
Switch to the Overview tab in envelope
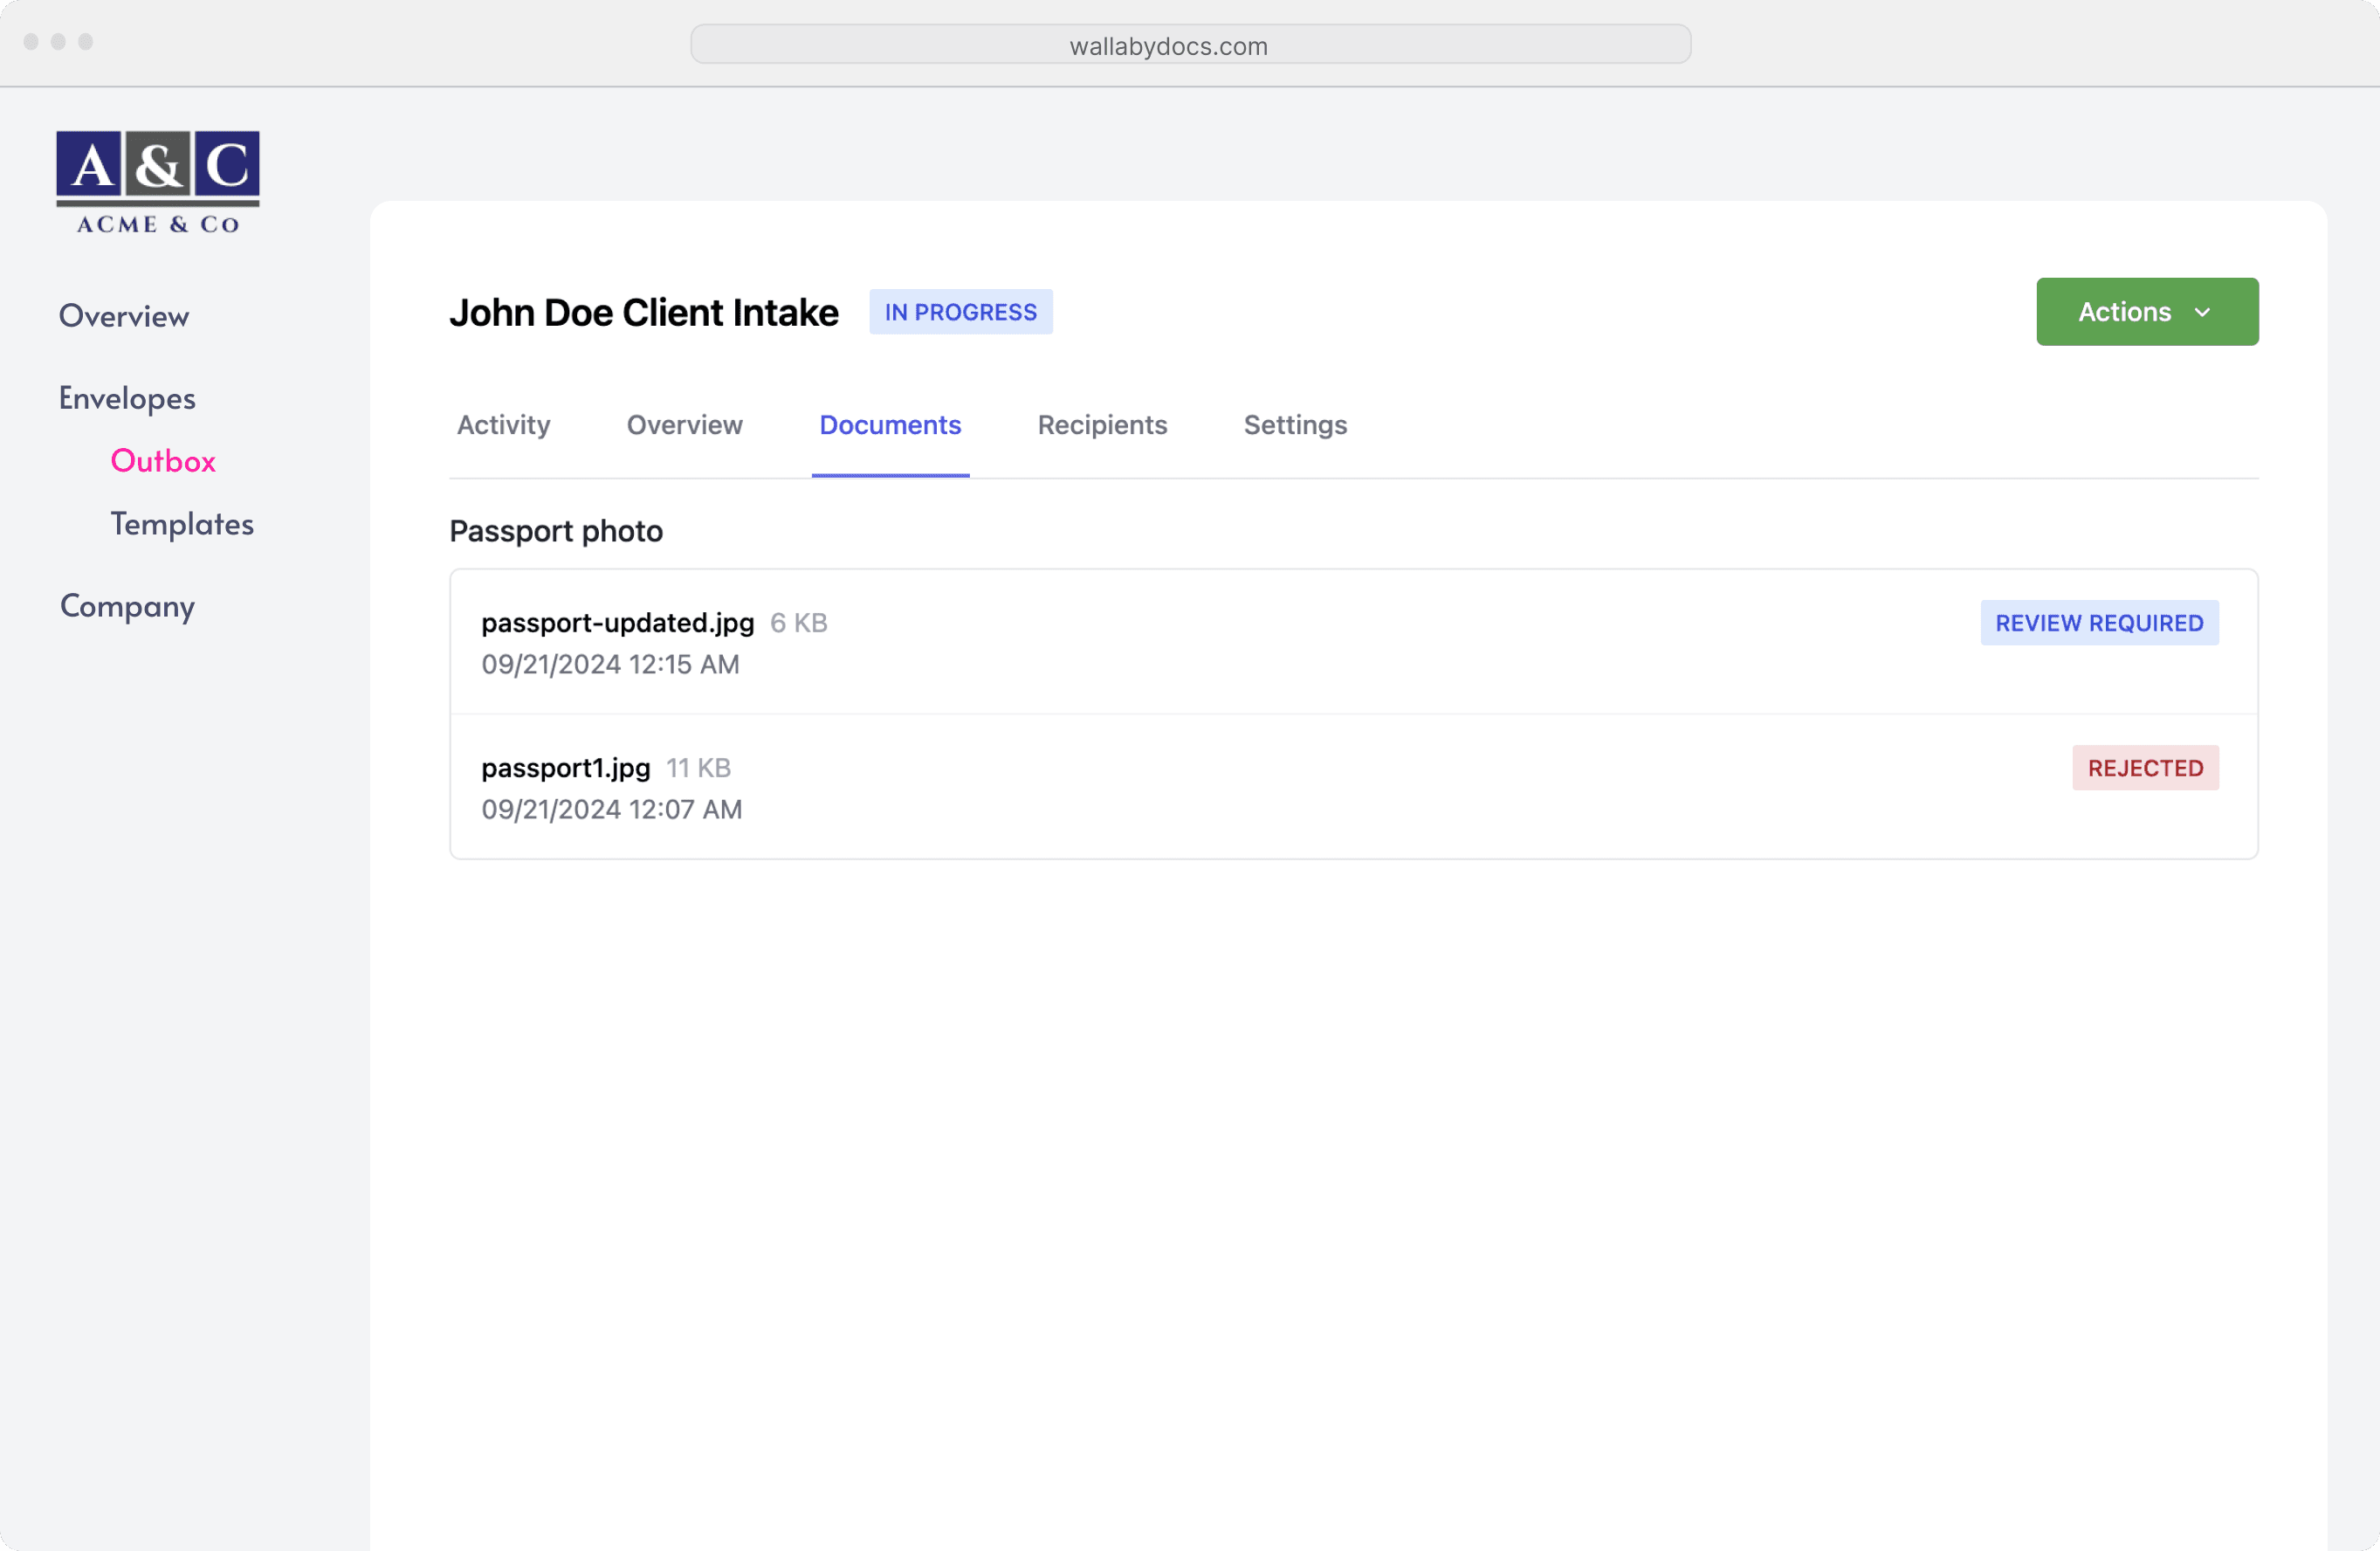click(x=684, y=425)
